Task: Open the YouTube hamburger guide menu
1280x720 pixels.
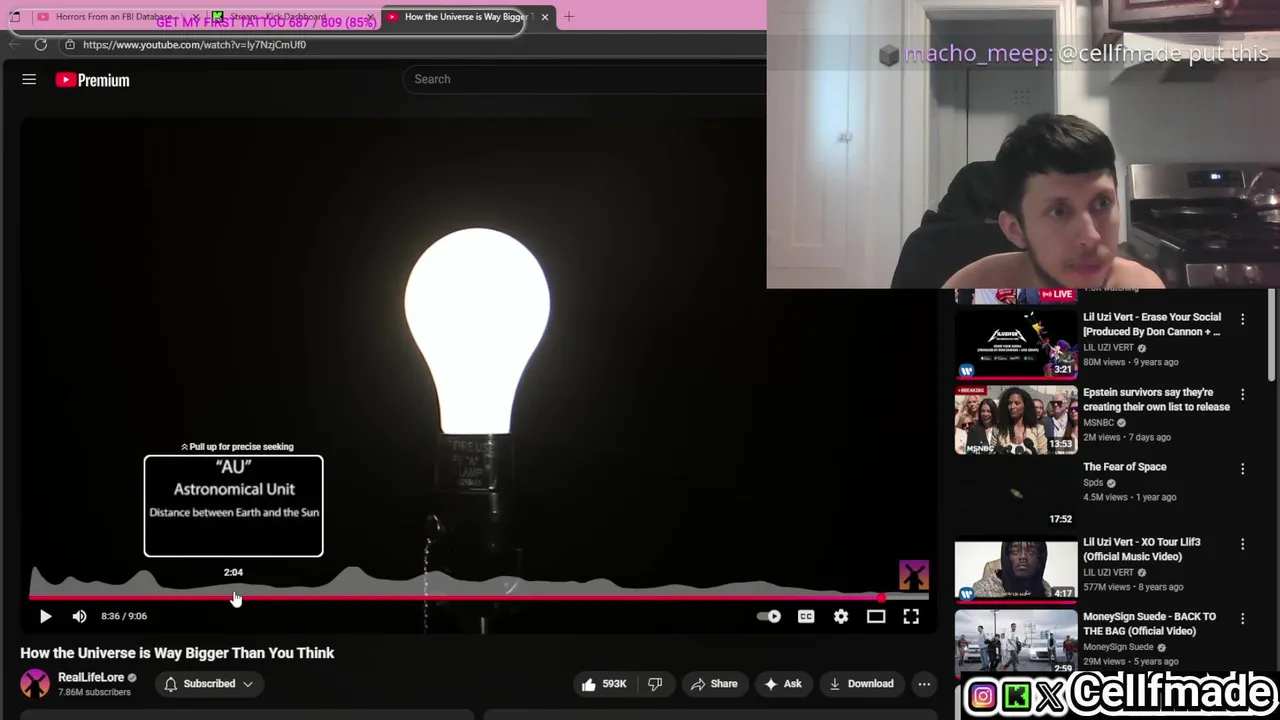Action: [x=29, y=80]
